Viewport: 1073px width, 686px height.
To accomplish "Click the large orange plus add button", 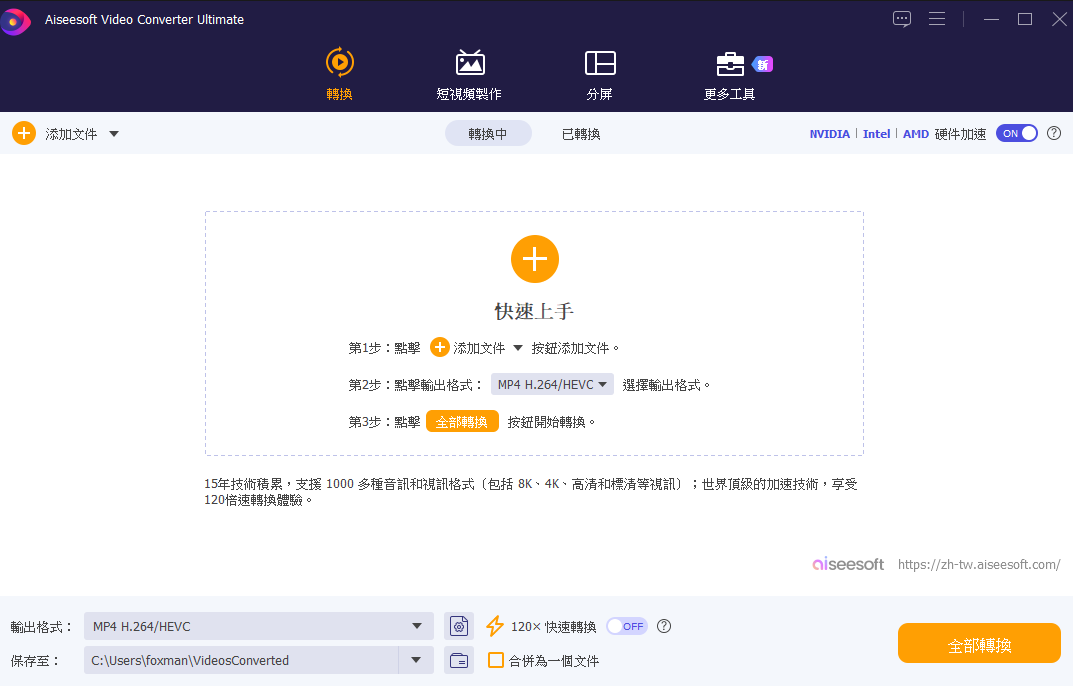I will coord(534,259).
